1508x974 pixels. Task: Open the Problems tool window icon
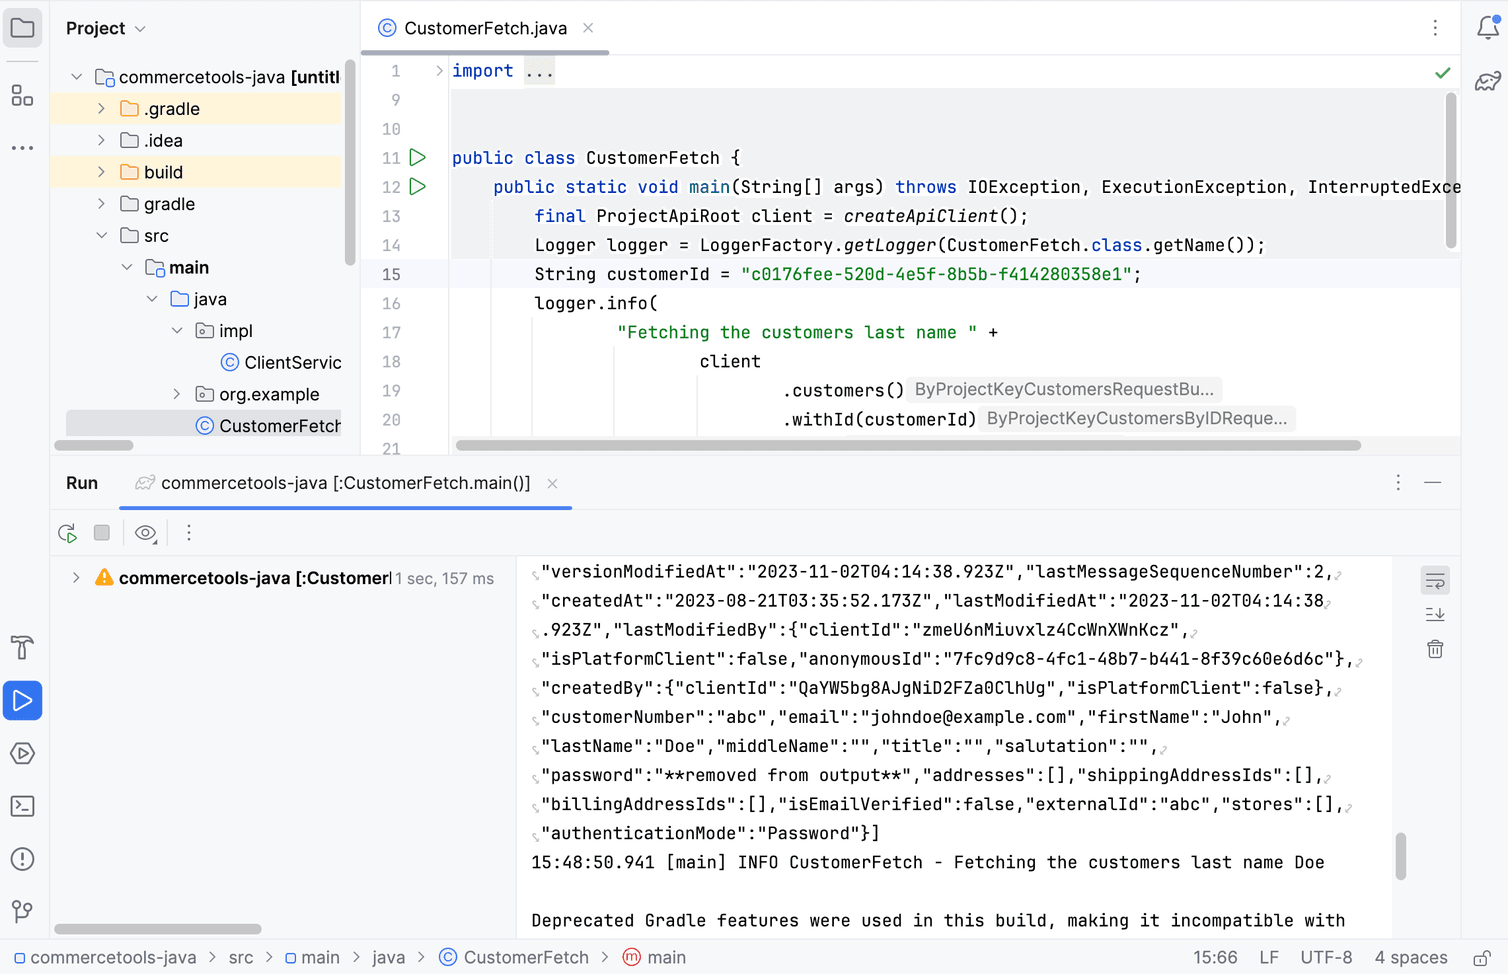pos(22,859)
